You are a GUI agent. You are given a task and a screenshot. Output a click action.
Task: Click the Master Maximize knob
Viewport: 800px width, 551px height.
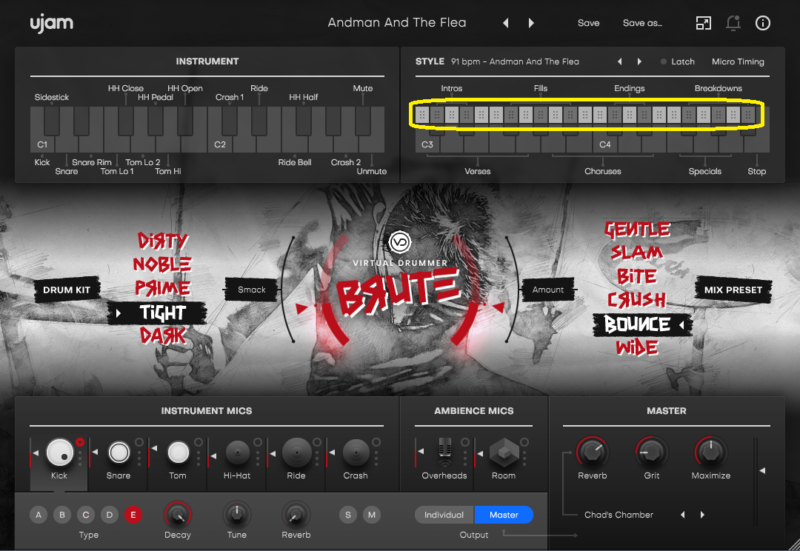pos(711,452)
